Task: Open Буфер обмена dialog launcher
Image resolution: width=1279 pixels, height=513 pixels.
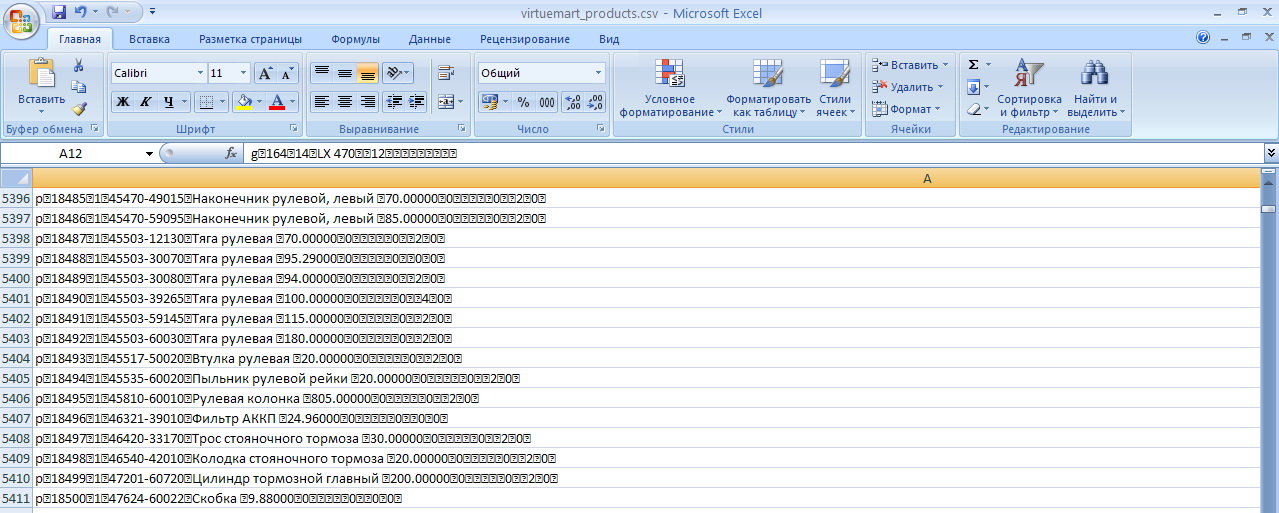Action: coord(95,129)
